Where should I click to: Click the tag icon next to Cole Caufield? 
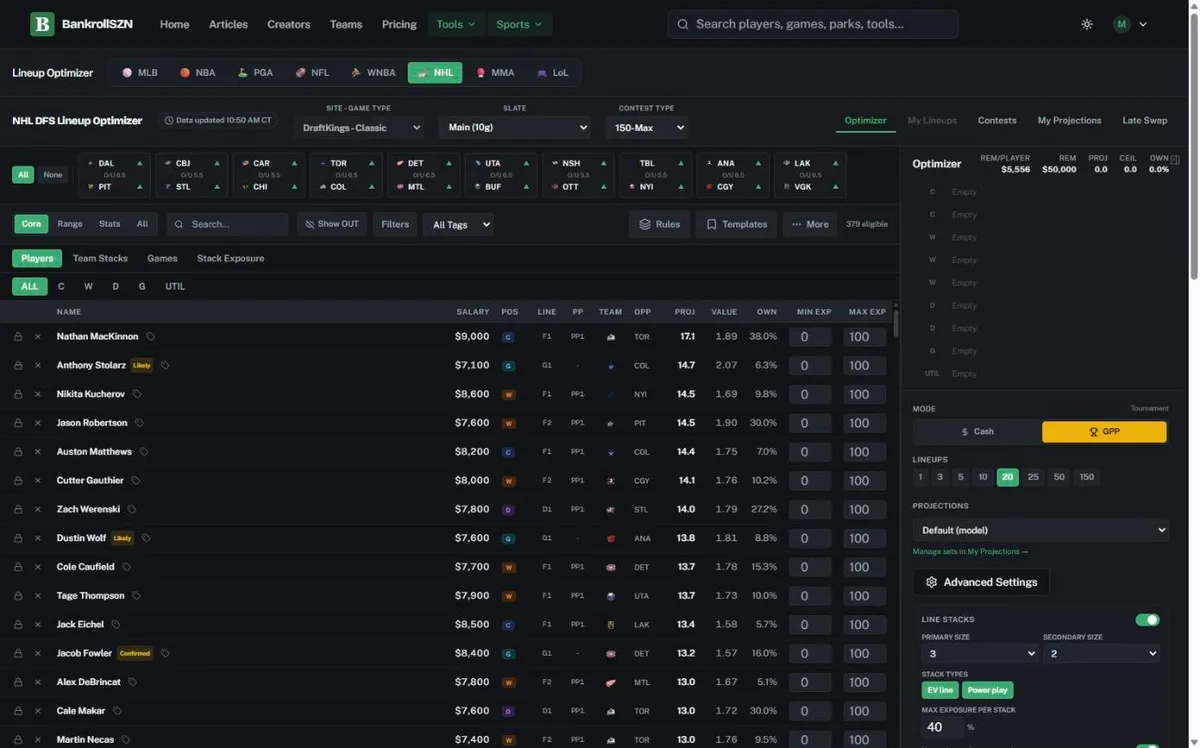126,567
